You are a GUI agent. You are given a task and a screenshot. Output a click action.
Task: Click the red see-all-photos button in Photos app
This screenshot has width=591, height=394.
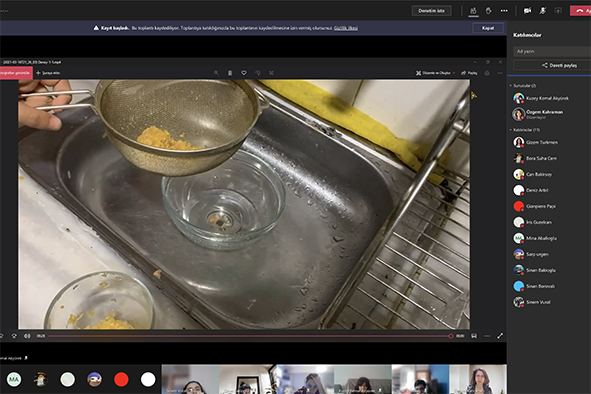coord(16,73)
